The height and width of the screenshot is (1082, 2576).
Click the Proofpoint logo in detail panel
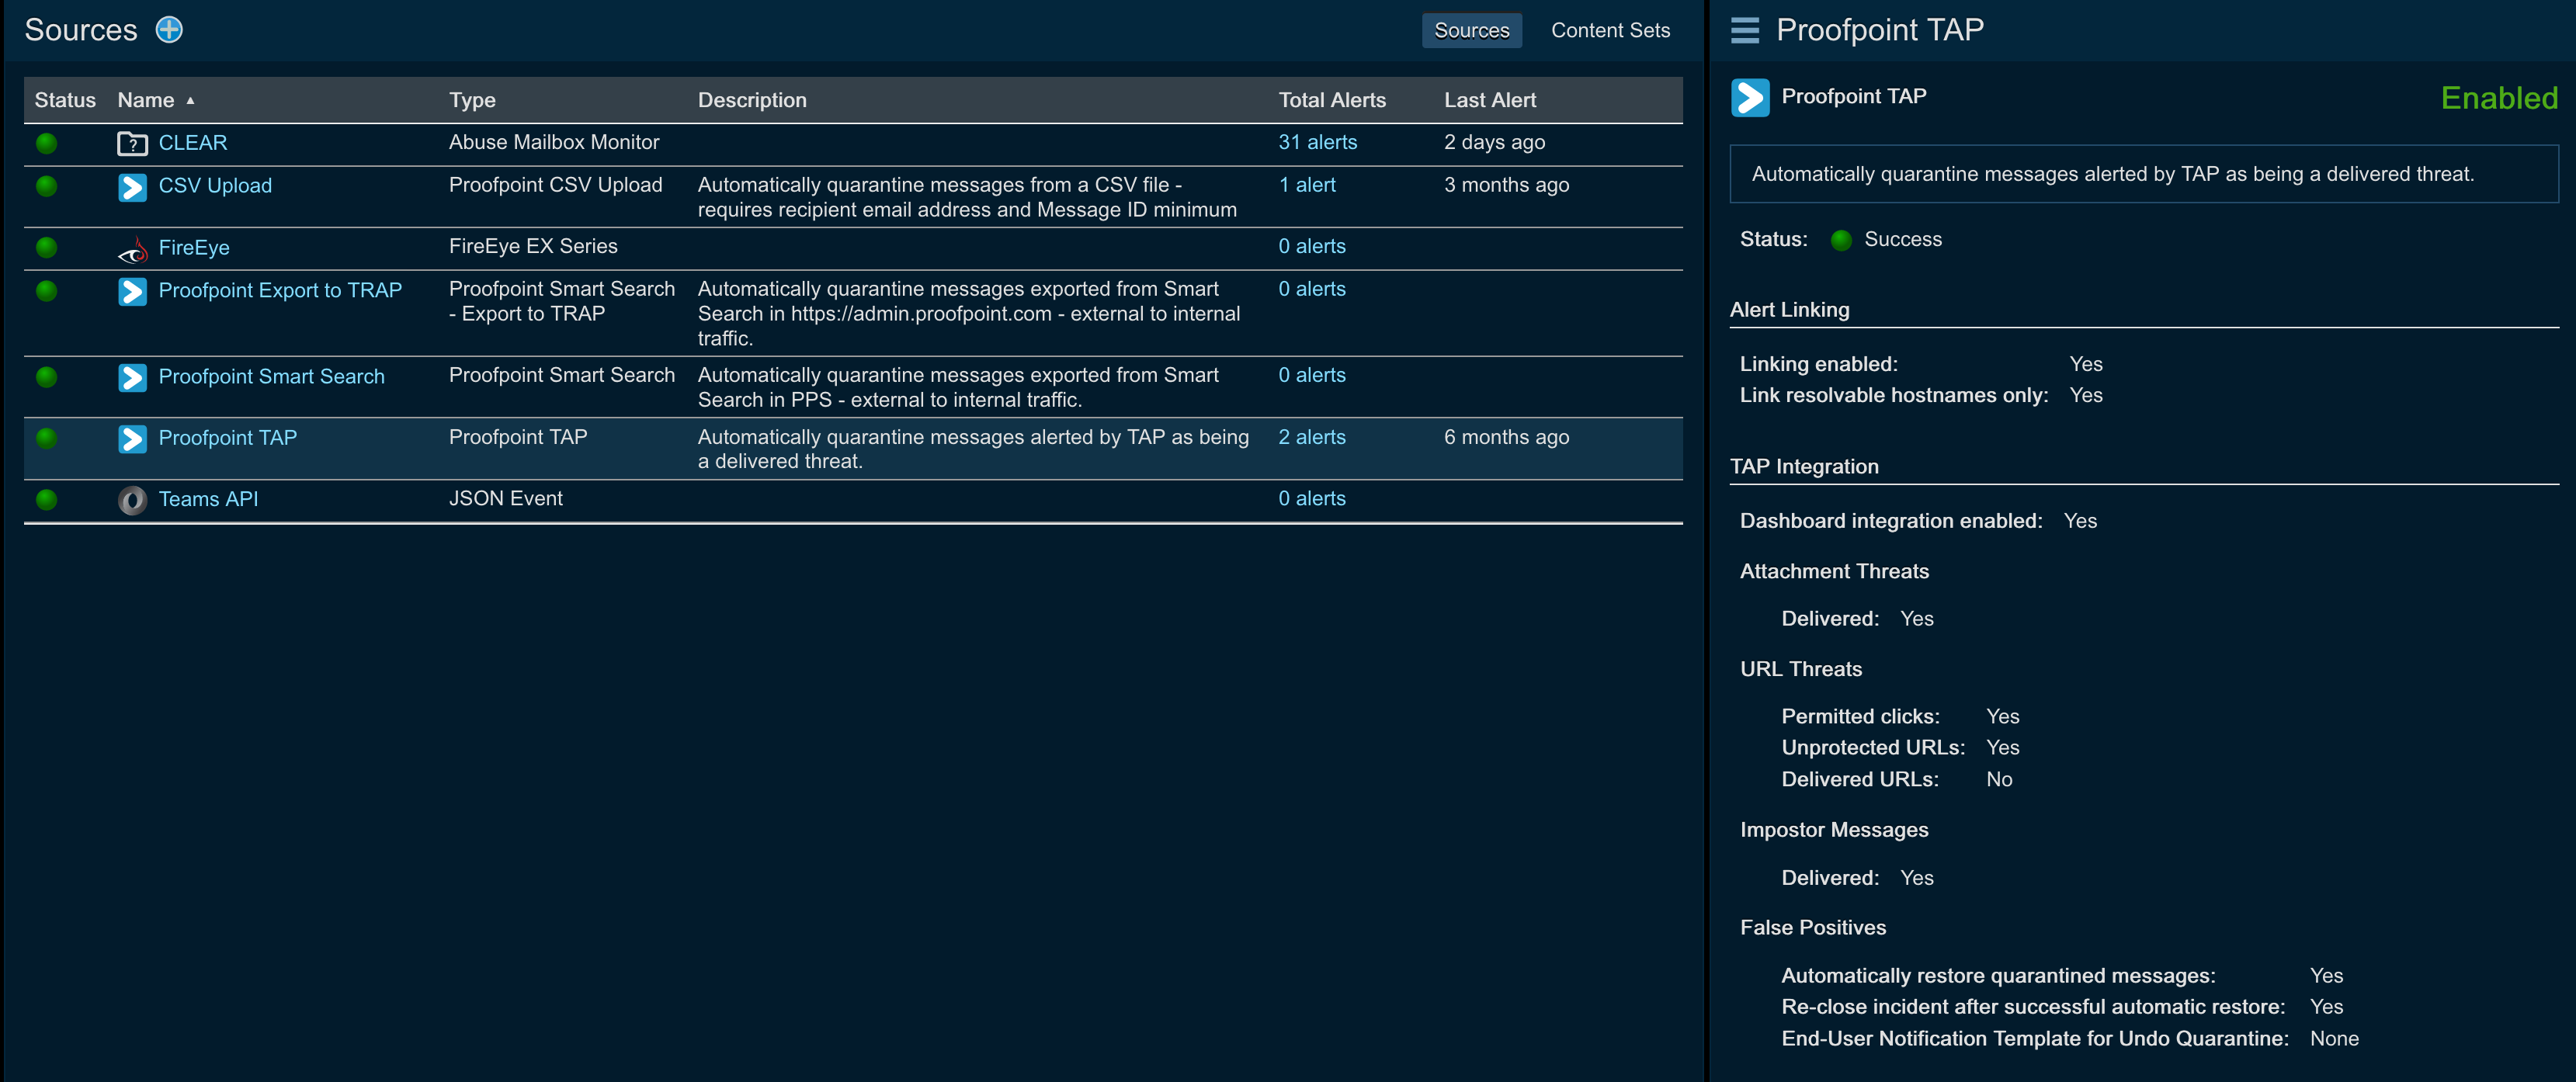click(1749, 98)
